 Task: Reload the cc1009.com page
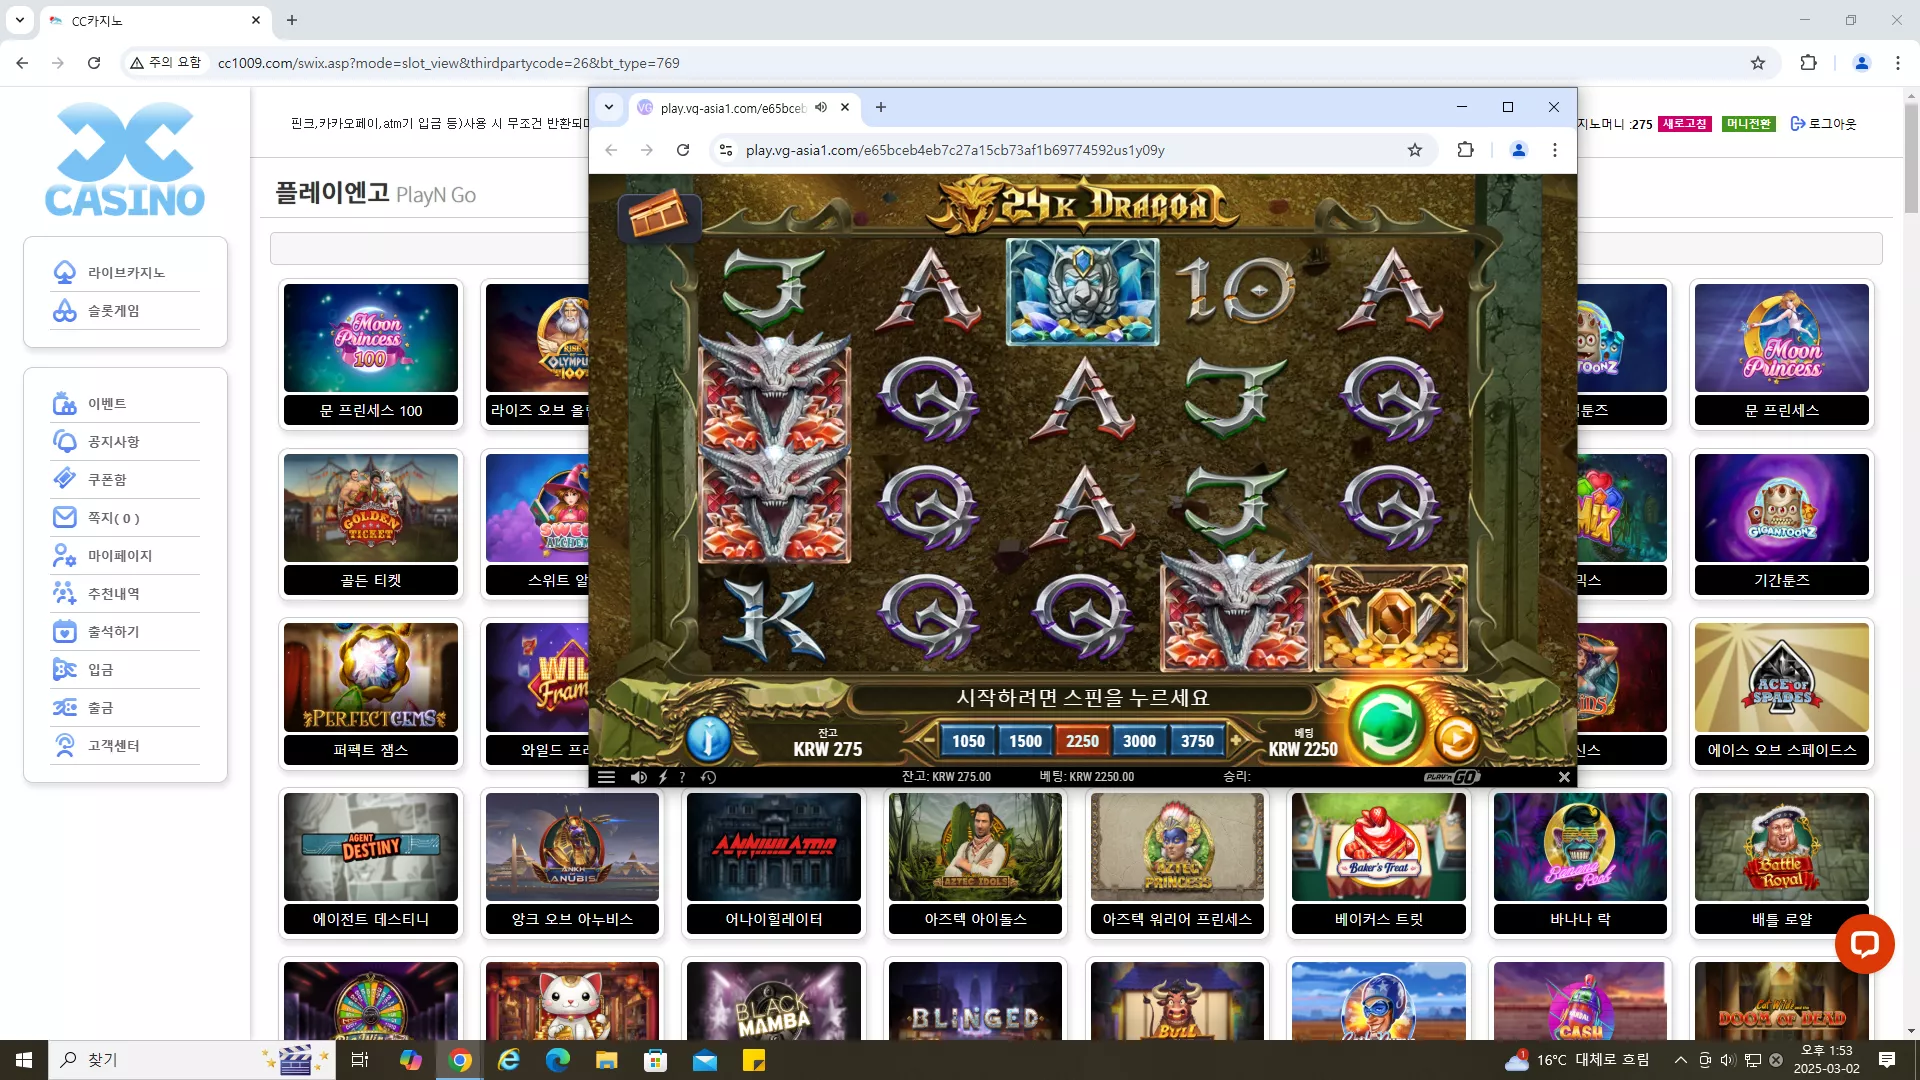point(94,63)
